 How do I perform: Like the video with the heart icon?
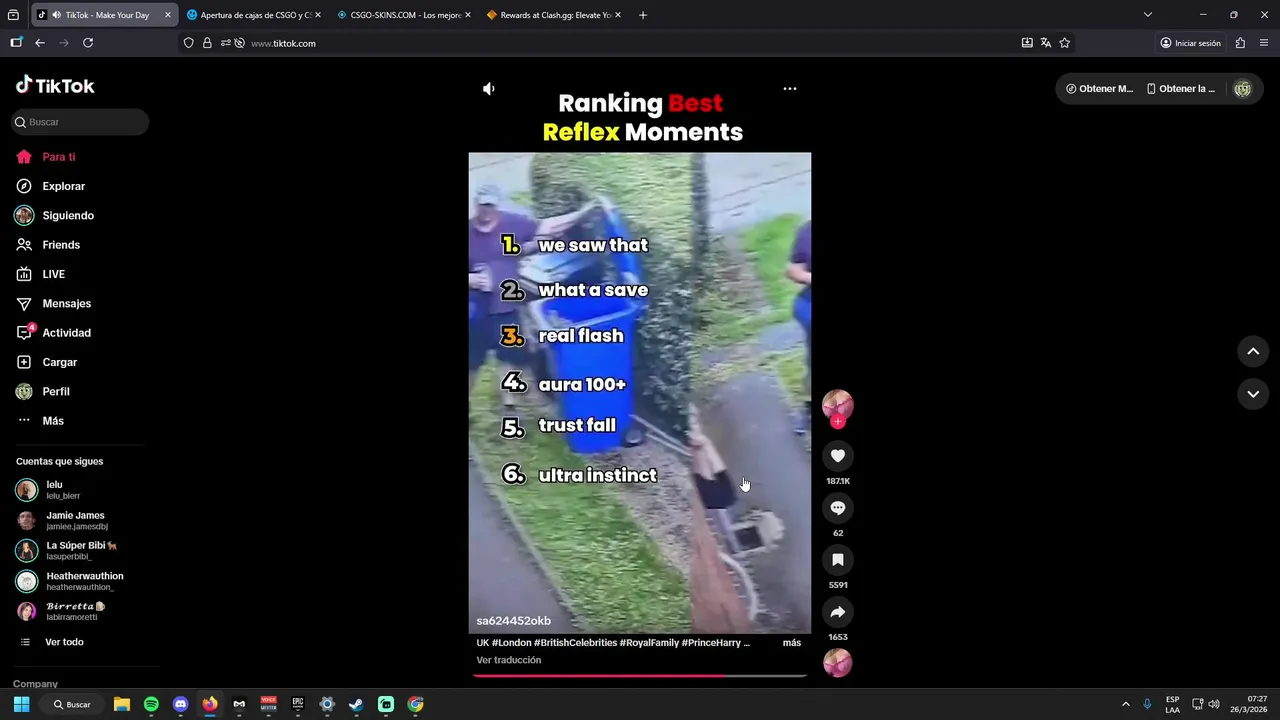point(838,456)
